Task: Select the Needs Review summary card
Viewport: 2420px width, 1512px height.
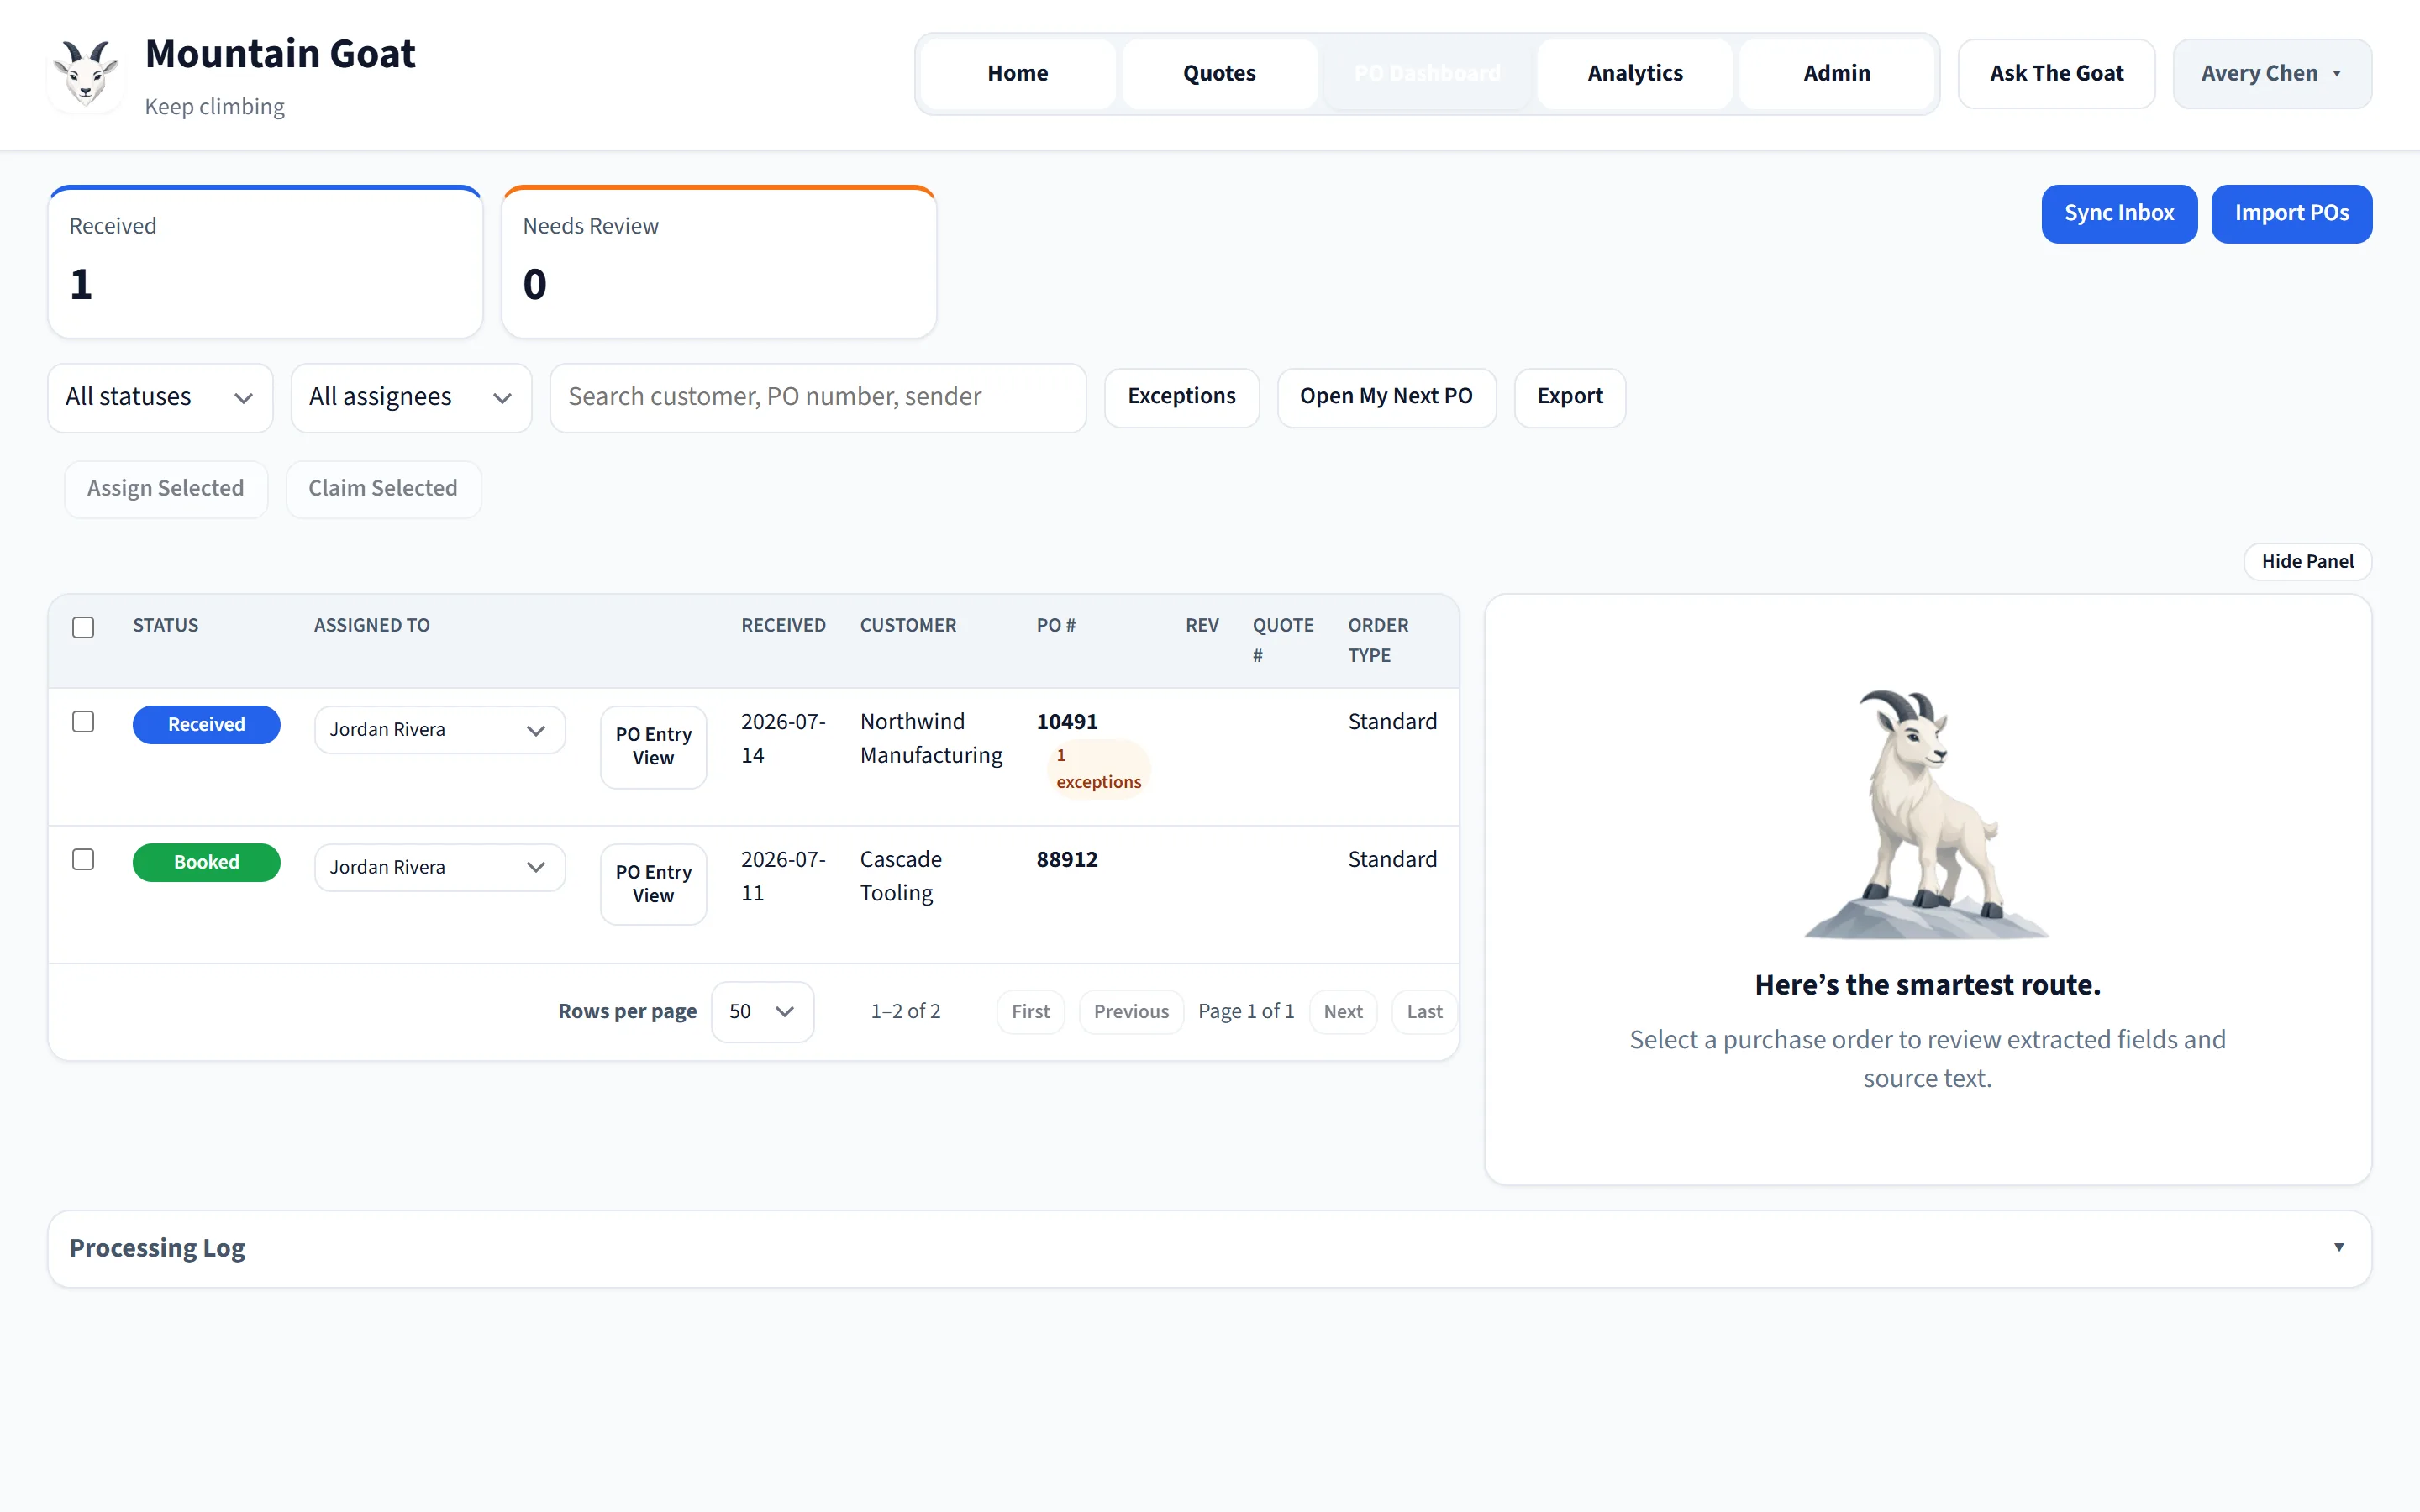Action: click(x=719, y=262)
